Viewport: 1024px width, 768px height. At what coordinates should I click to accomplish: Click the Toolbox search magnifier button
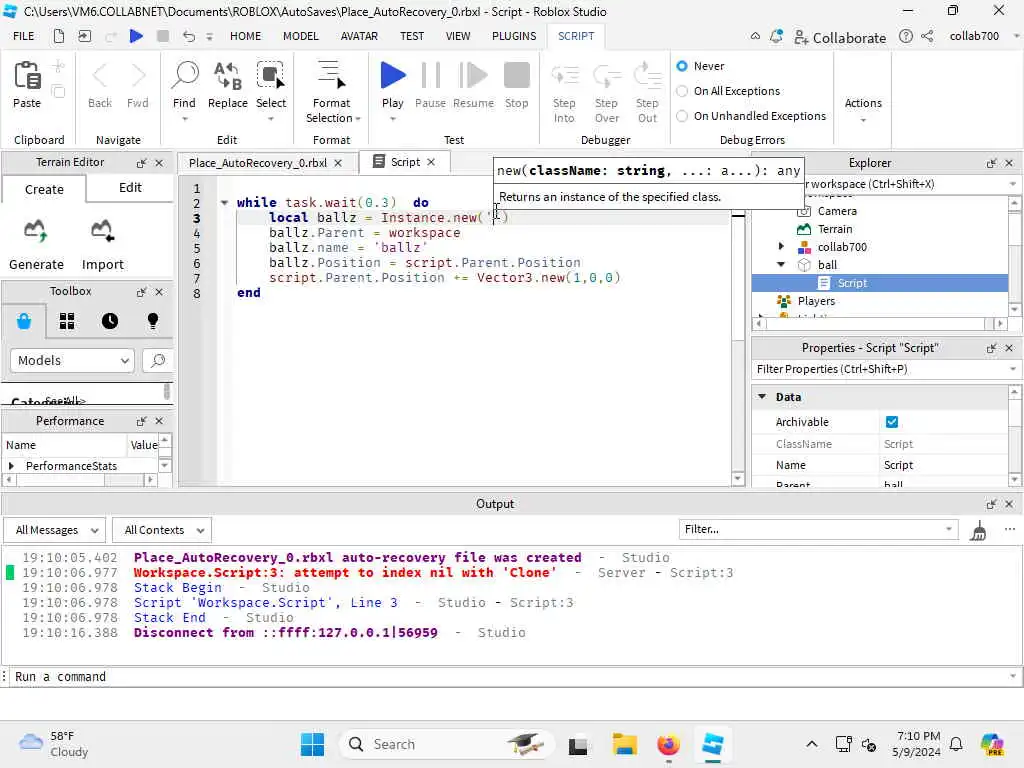[x=157, y=360]
